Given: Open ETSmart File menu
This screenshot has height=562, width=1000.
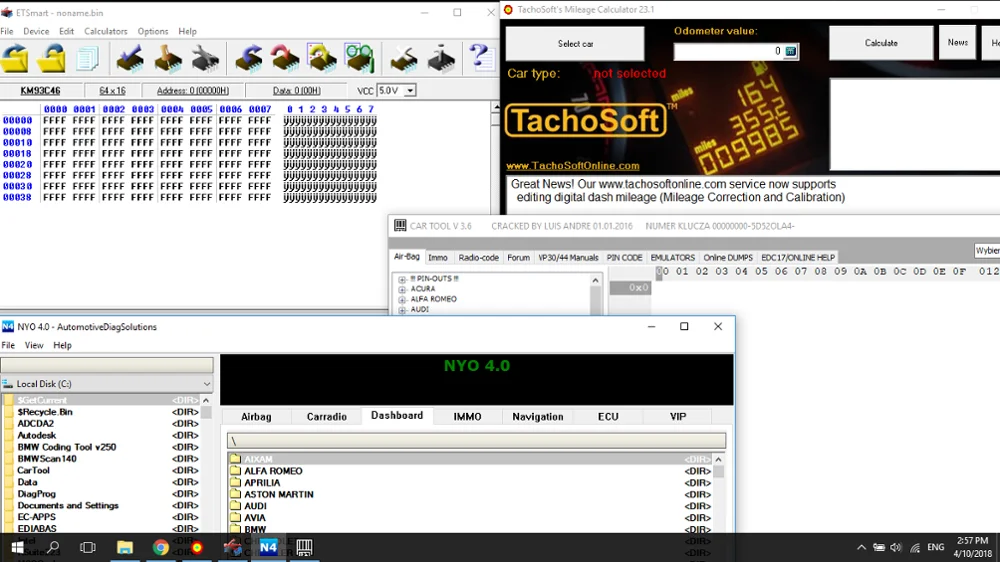Looking at the screenshot, I should coord(7,31).
